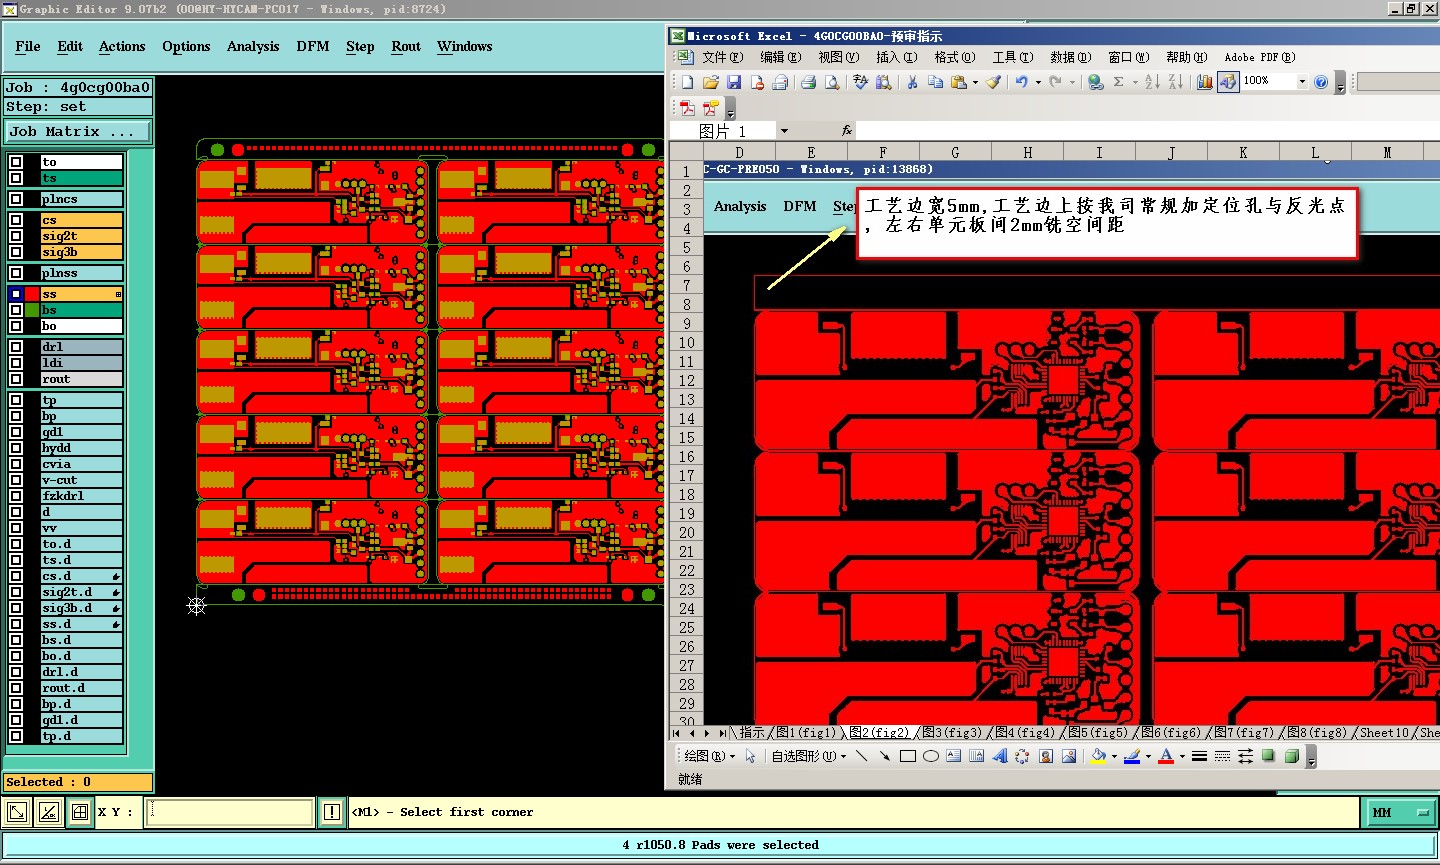Viewport: 1440px width, 865px height.
Task: Click the Open file icon in Excel toolbar
Action: (x=711, y=82)
